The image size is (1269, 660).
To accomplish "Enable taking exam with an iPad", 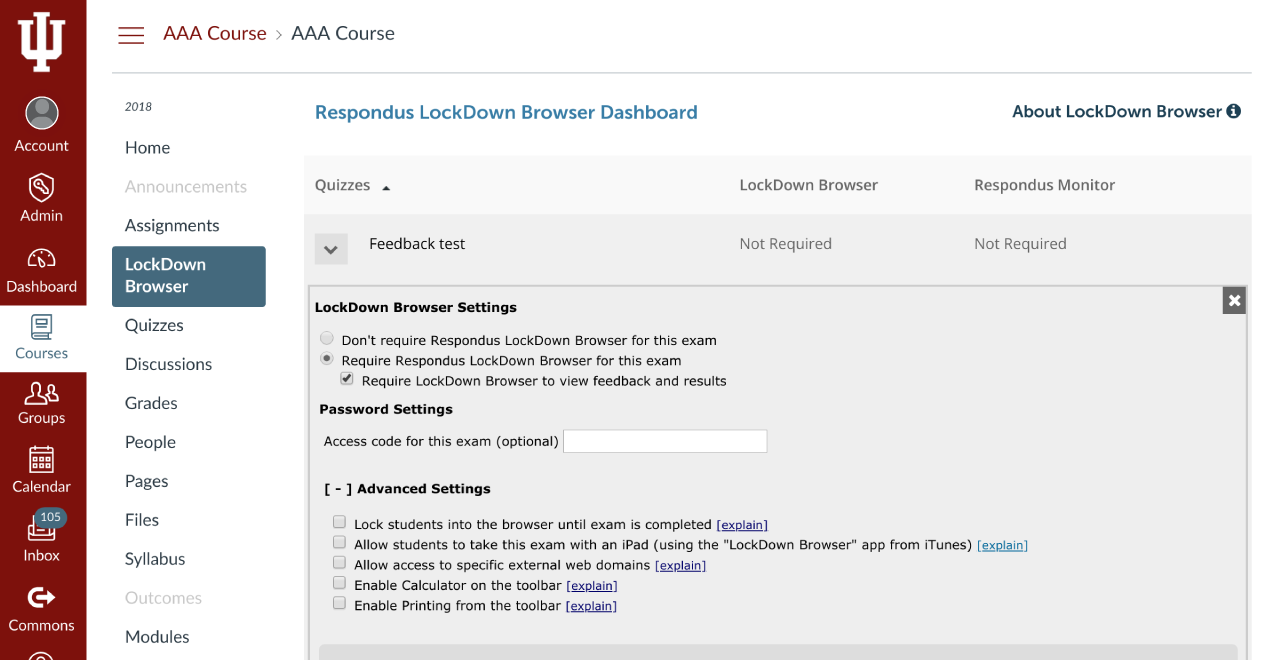I will (x=340, y=542).
